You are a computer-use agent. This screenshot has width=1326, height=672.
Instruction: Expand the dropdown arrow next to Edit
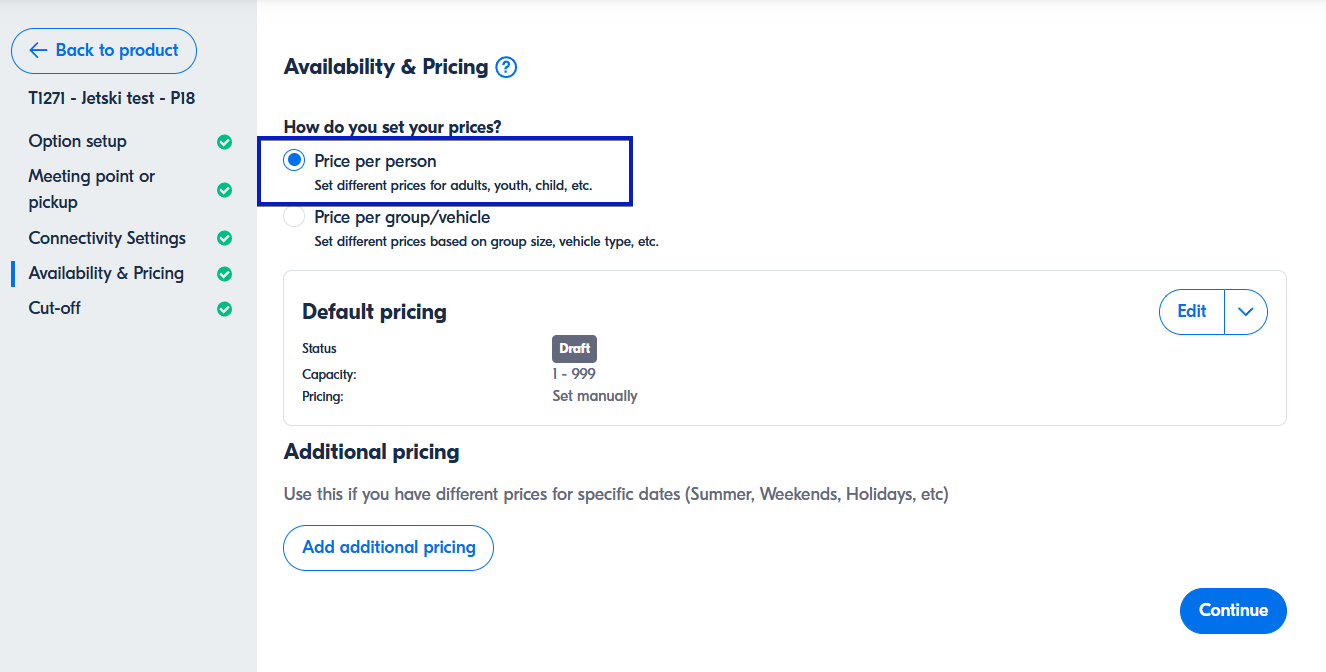(x=1246, y=312)
